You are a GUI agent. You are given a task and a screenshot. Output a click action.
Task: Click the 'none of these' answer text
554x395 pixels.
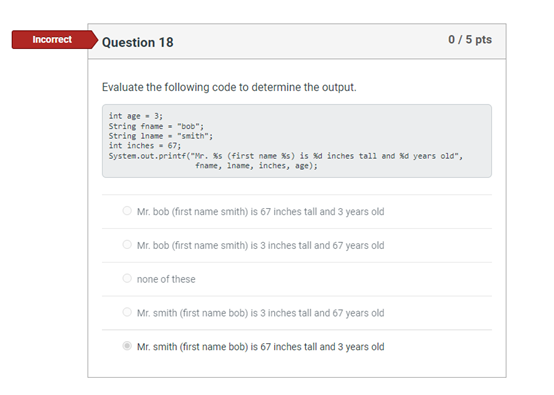point(166,279)
